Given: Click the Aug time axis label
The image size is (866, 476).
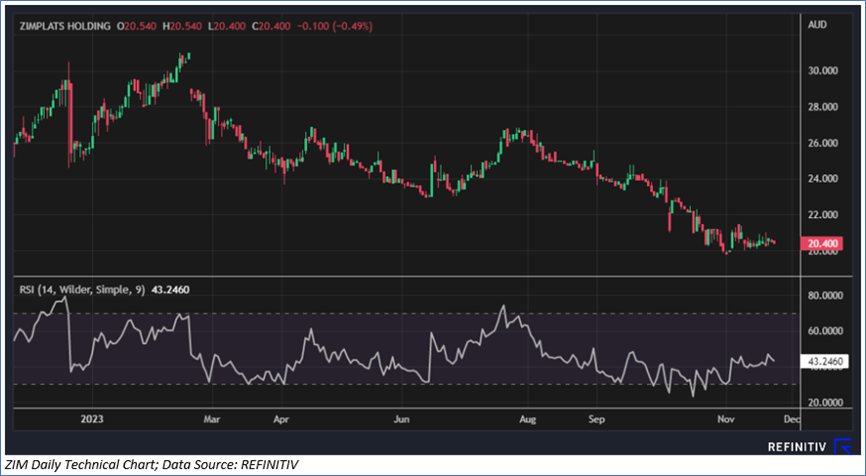Looking at the screenshot, I should pyautogui.click(x=528, y=420).
